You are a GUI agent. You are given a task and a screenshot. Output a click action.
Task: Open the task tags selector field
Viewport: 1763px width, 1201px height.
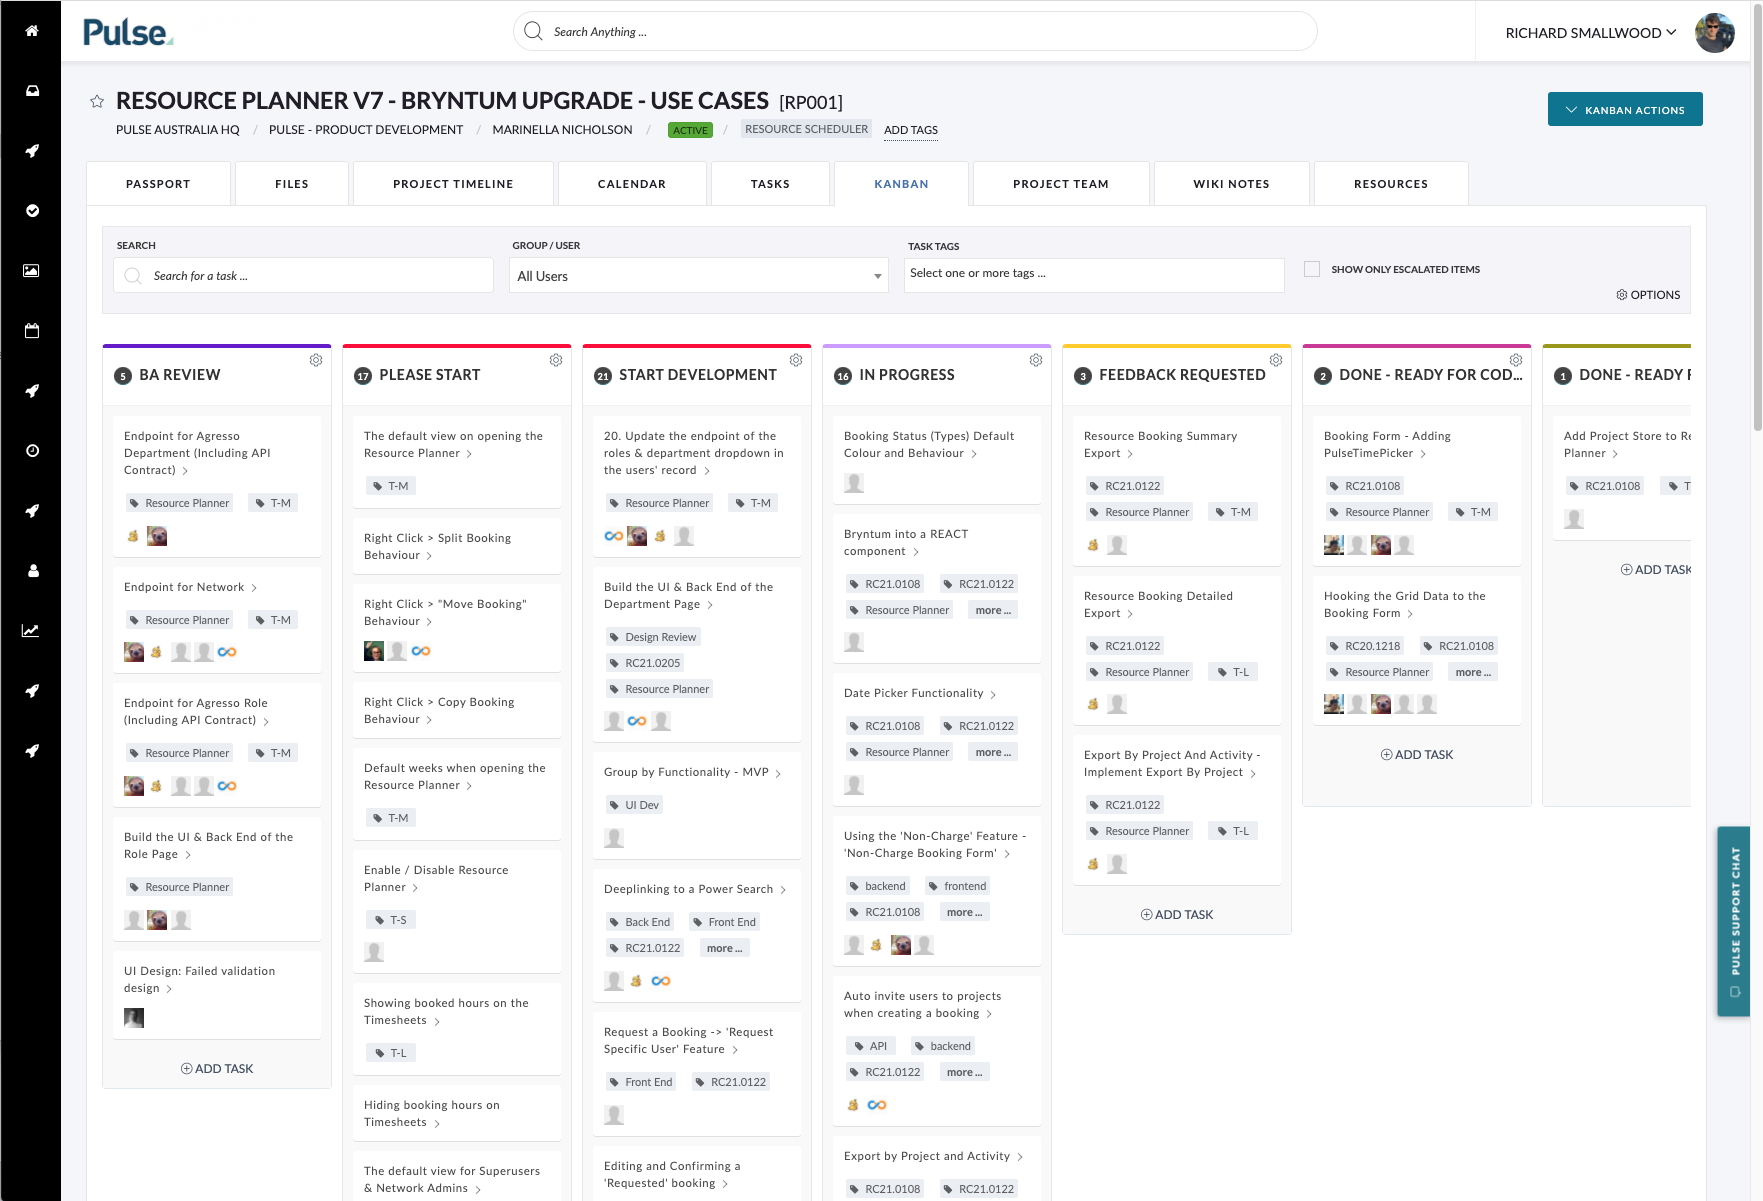[1094, 274]
